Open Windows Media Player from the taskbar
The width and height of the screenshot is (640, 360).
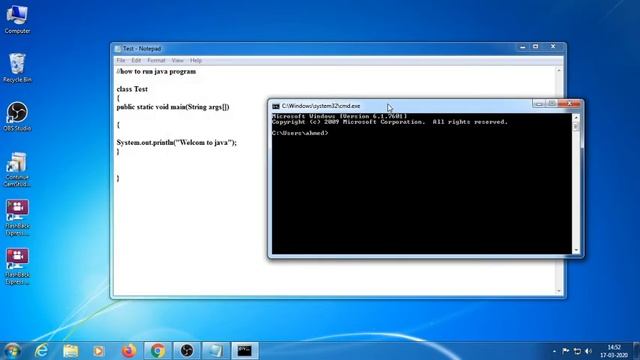click(98, 351)
